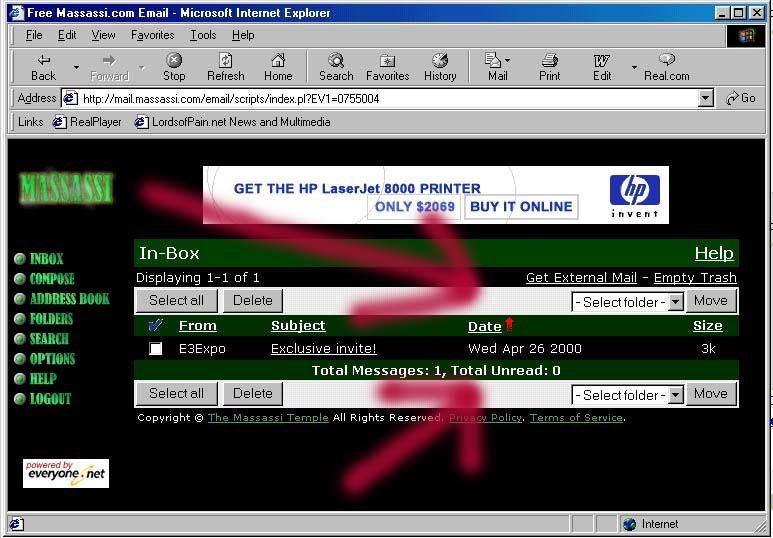Screen dimensions: 773x538
Task: Click the bottom Delete button
Action: coord(252,394)
